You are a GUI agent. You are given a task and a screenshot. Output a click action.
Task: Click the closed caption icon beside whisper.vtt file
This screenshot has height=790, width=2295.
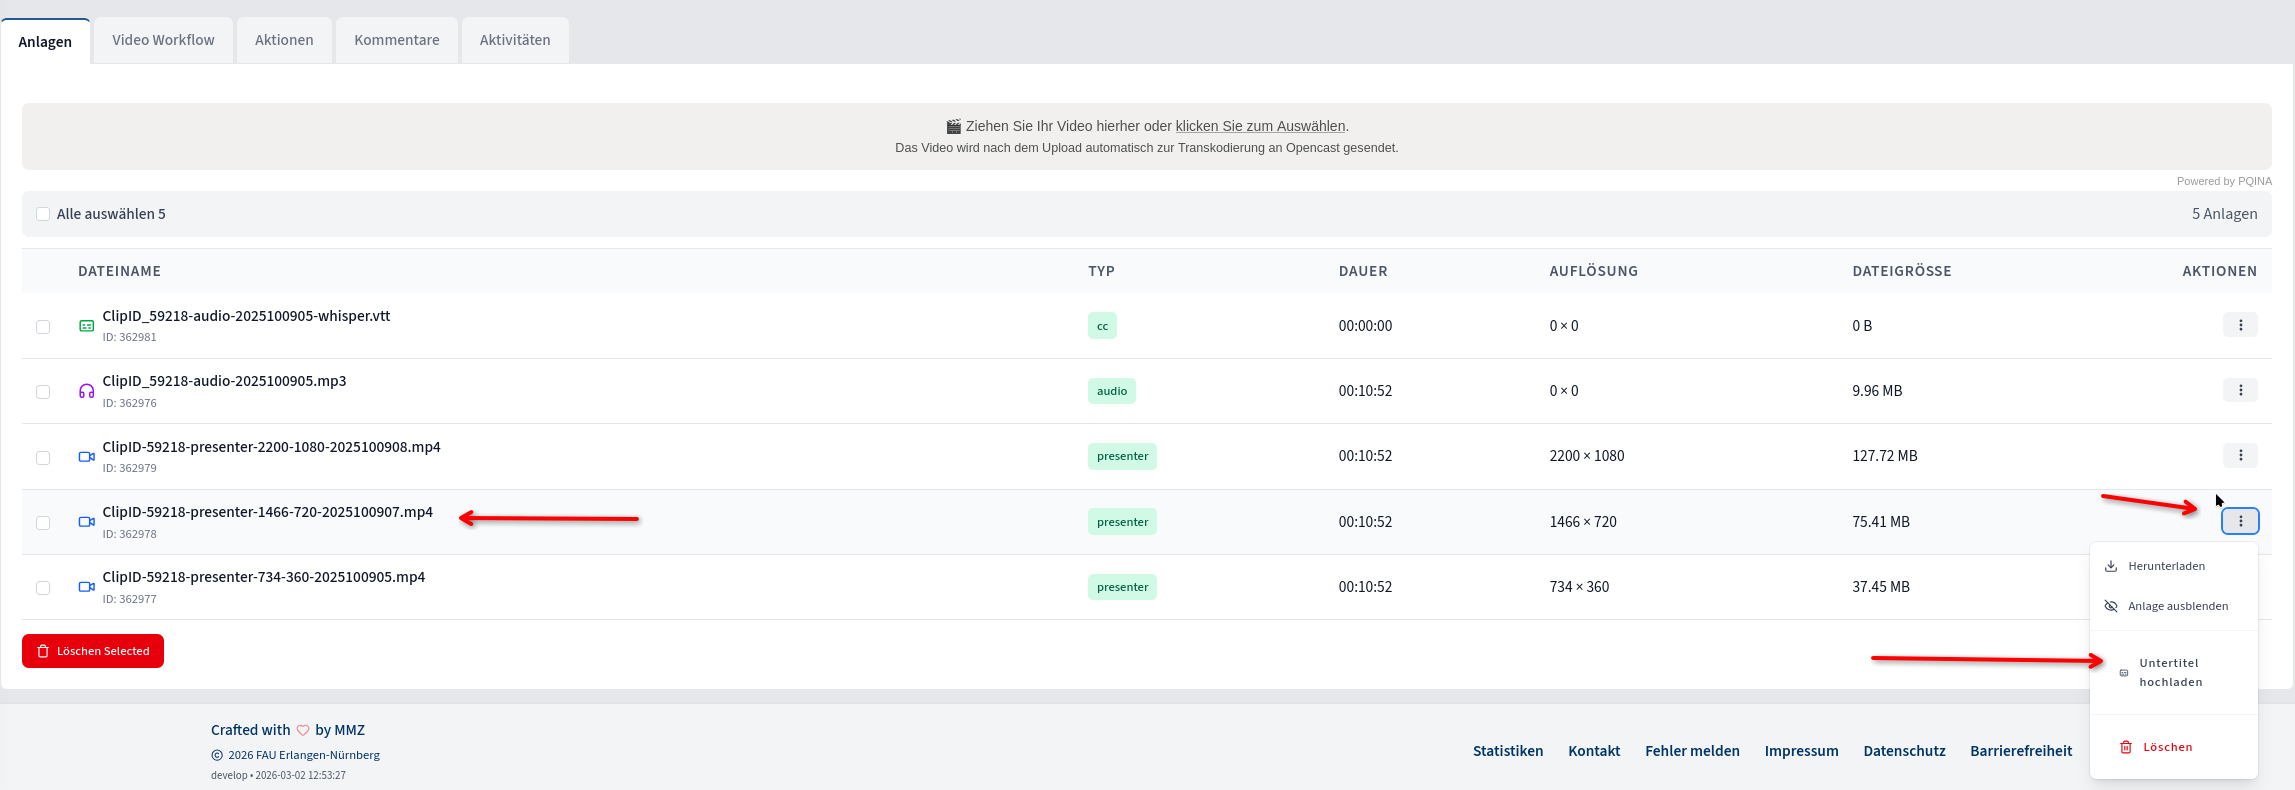pyautogui.click(x=87, y=326)
